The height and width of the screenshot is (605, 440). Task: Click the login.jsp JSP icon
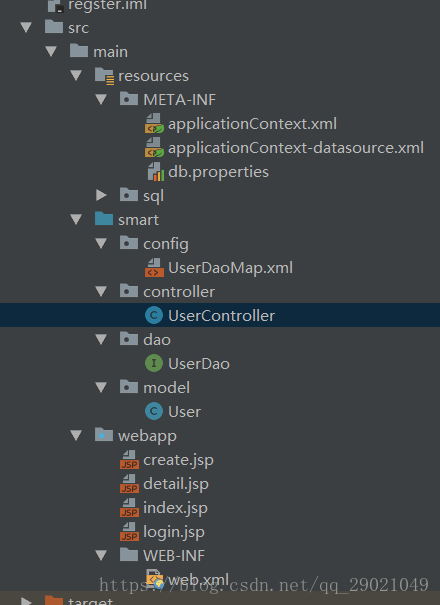pyautogui.click(x=129, y=531)
